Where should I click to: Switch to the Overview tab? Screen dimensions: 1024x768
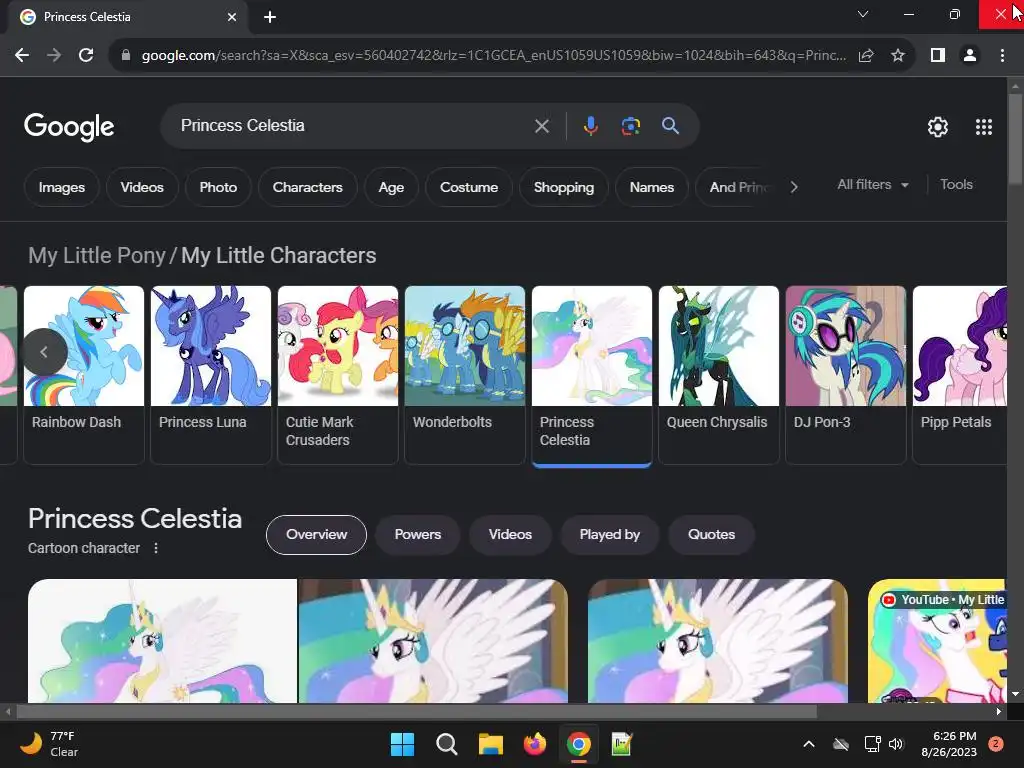pyautogui.click(x=316, y=535)
